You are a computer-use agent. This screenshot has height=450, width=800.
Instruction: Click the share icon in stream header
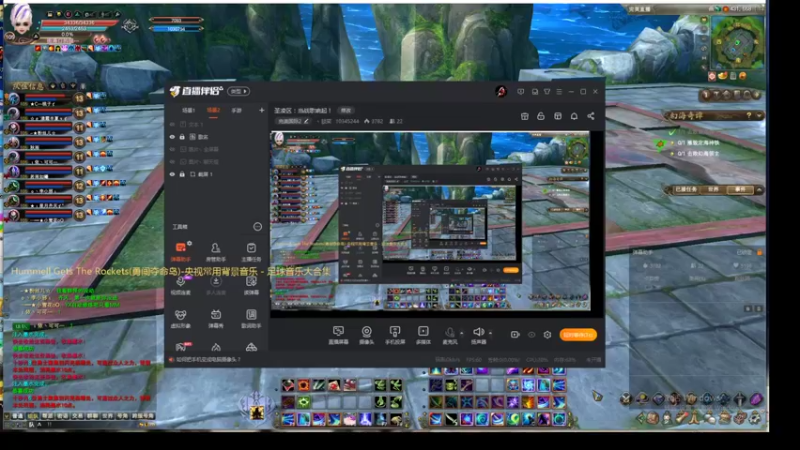[591, 116]
